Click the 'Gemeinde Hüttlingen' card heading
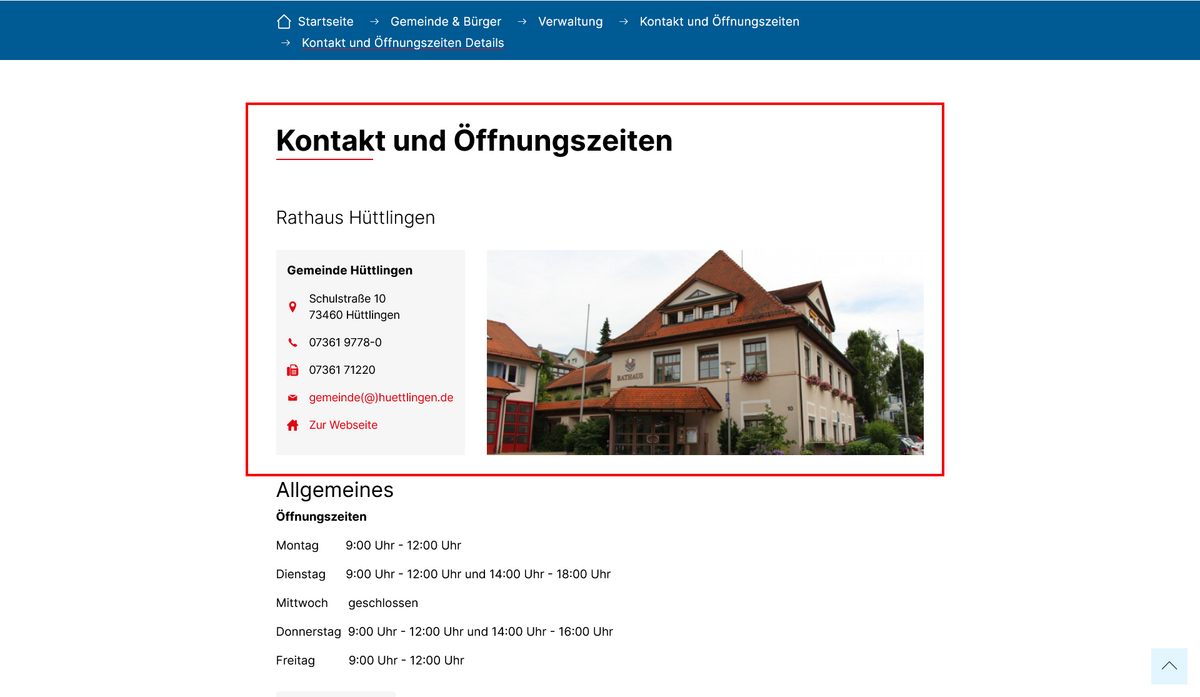1200x697 pixels. [350, 270]
